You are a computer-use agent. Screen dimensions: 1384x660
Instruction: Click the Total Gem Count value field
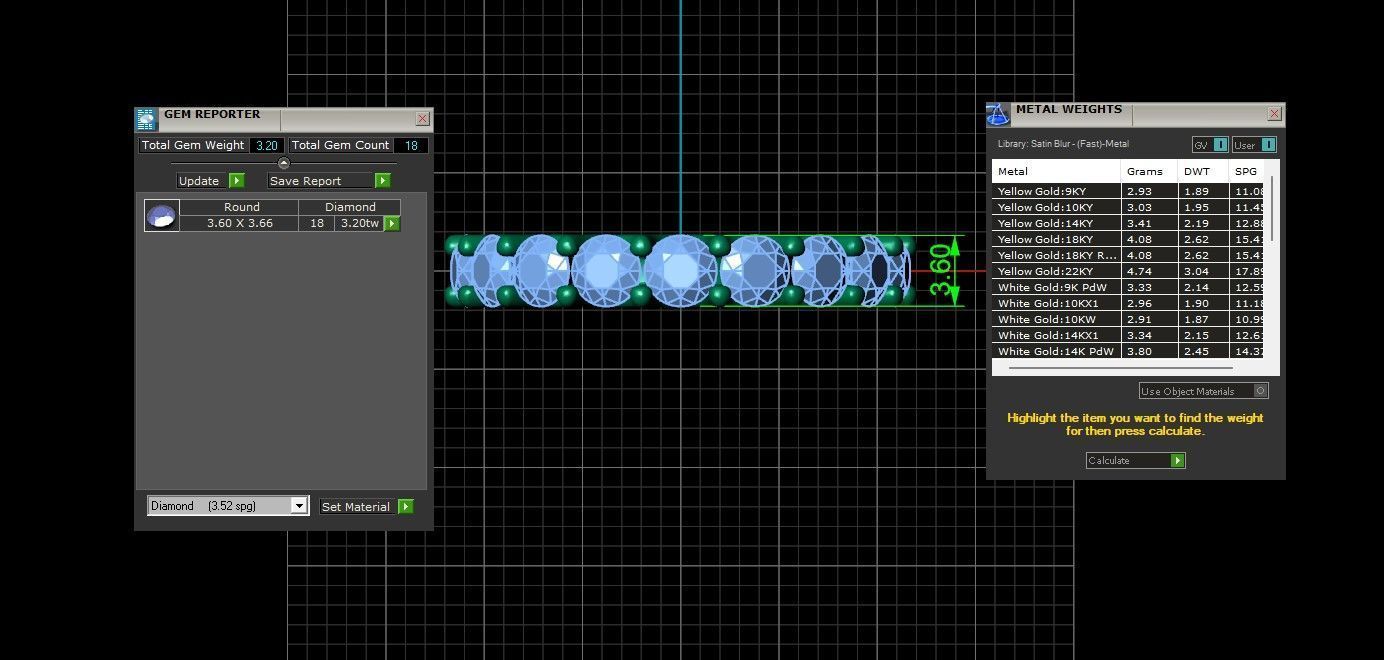pos(411,145)
